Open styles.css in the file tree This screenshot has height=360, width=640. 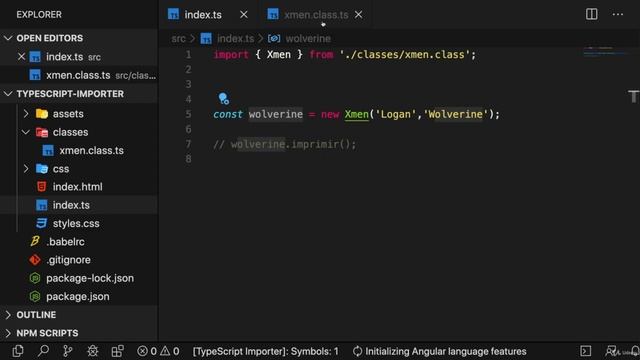[x=76, y=223]
